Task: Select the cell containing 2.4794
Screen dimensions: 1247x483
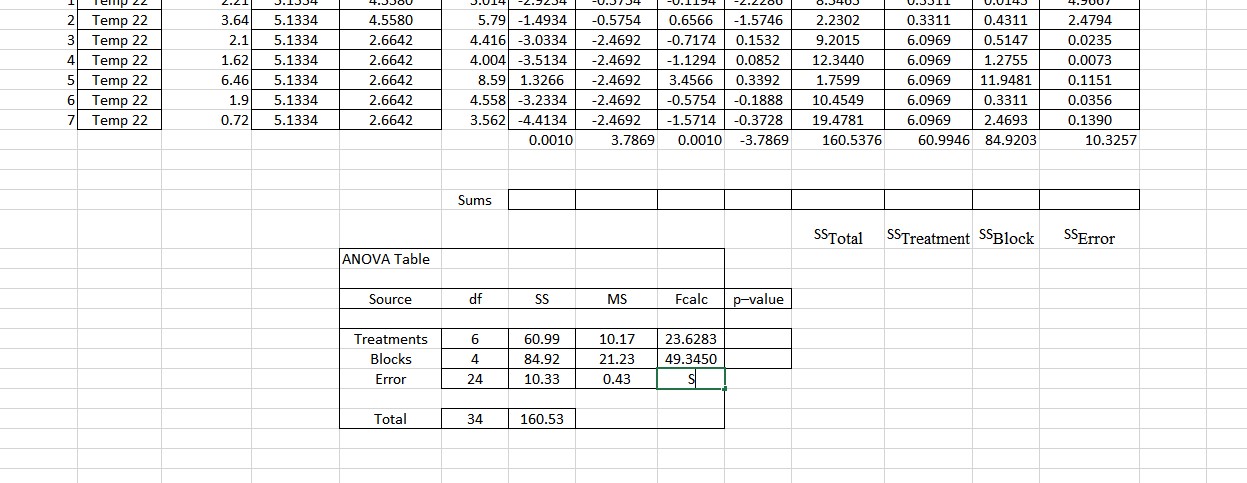Action: click(1090, 20)
